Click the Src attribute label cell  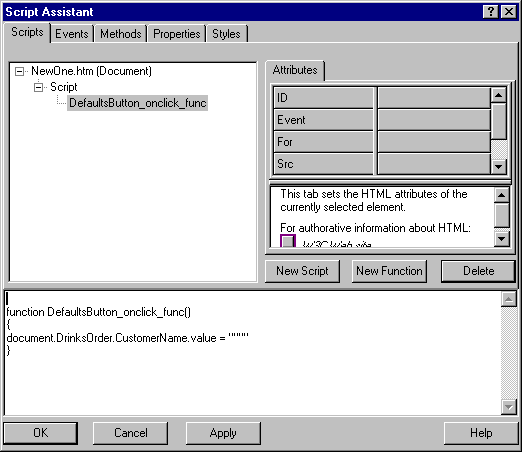click(x=323, y=164)
